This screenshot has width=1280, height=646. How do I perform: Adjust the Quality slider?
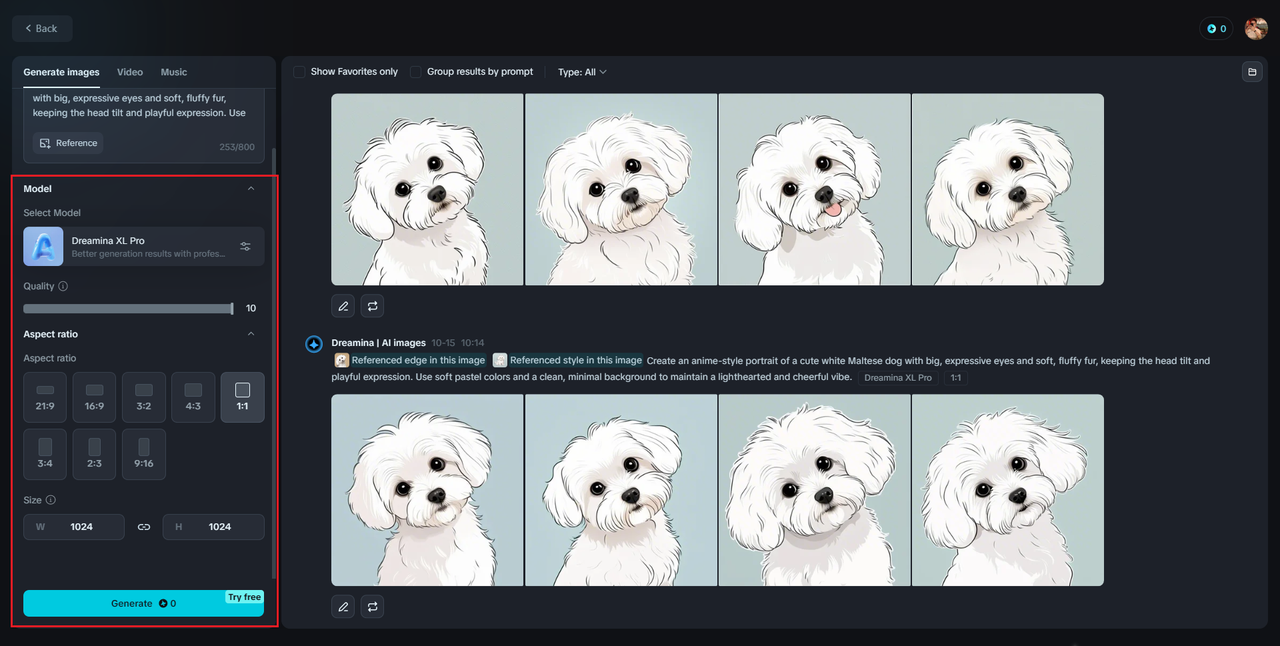point(129,308)
